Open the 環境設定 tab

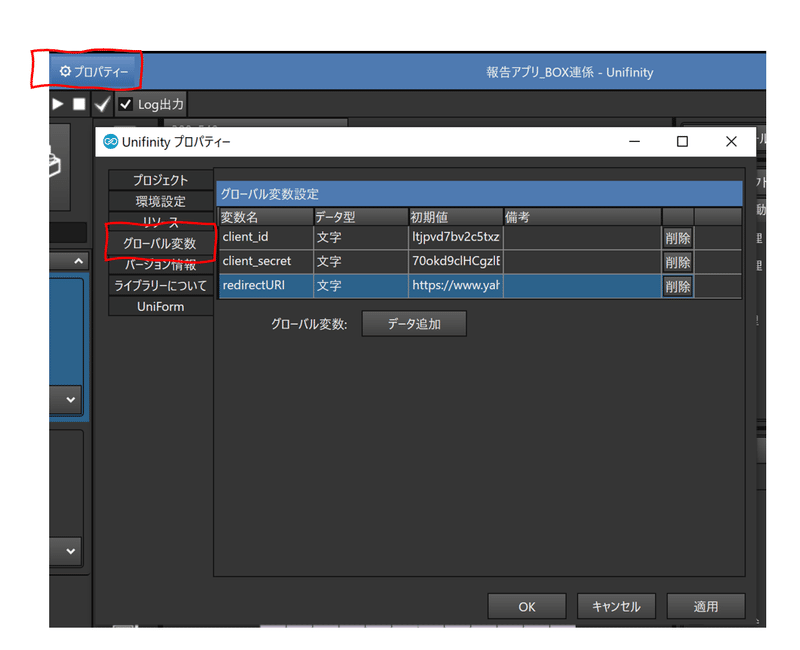coord(161,201)
